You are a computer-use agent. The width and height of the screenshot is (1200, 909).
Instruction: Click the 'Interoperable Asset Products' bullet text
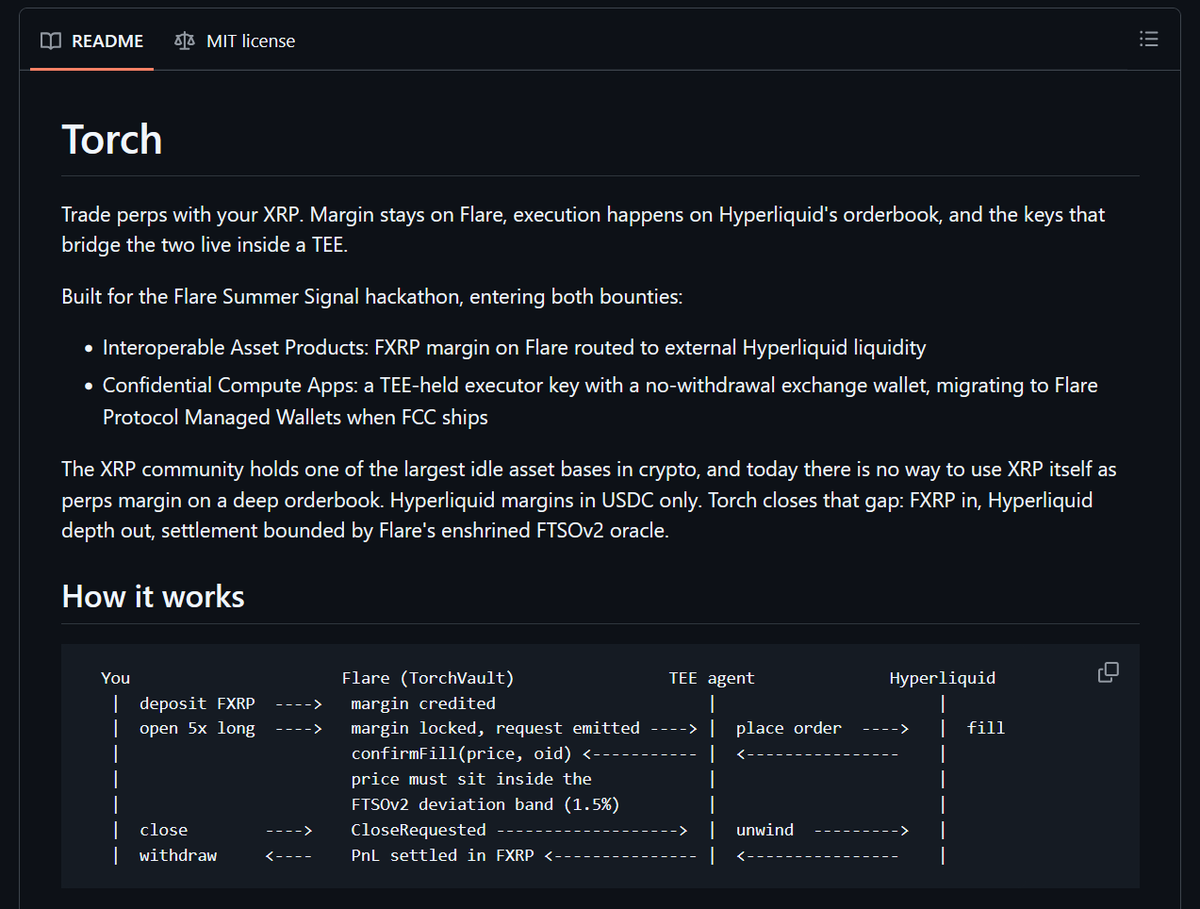coord(514,348)
